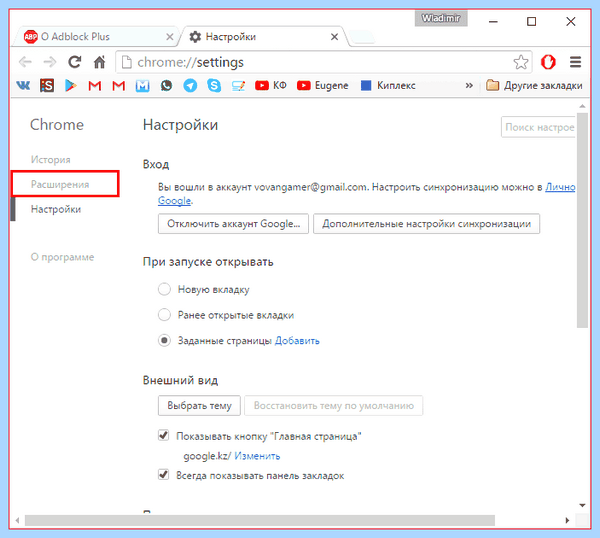The image size is (600, 538).
Task: Open История in sidebar
Action: pyautogui.click(x=51, y=160)
